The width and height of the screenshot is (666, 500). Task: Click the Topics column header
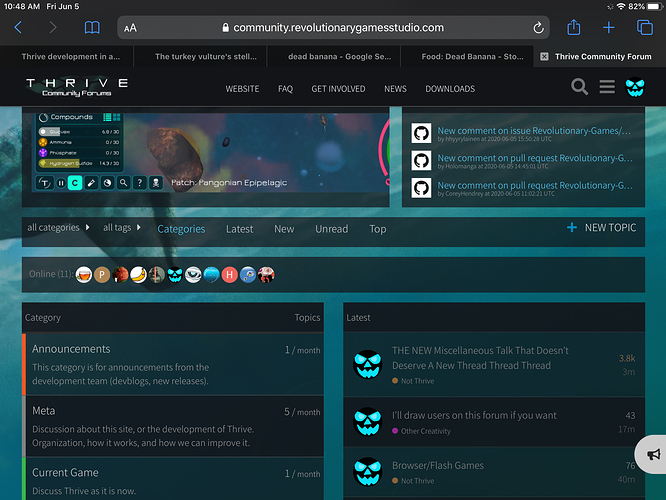308,318
